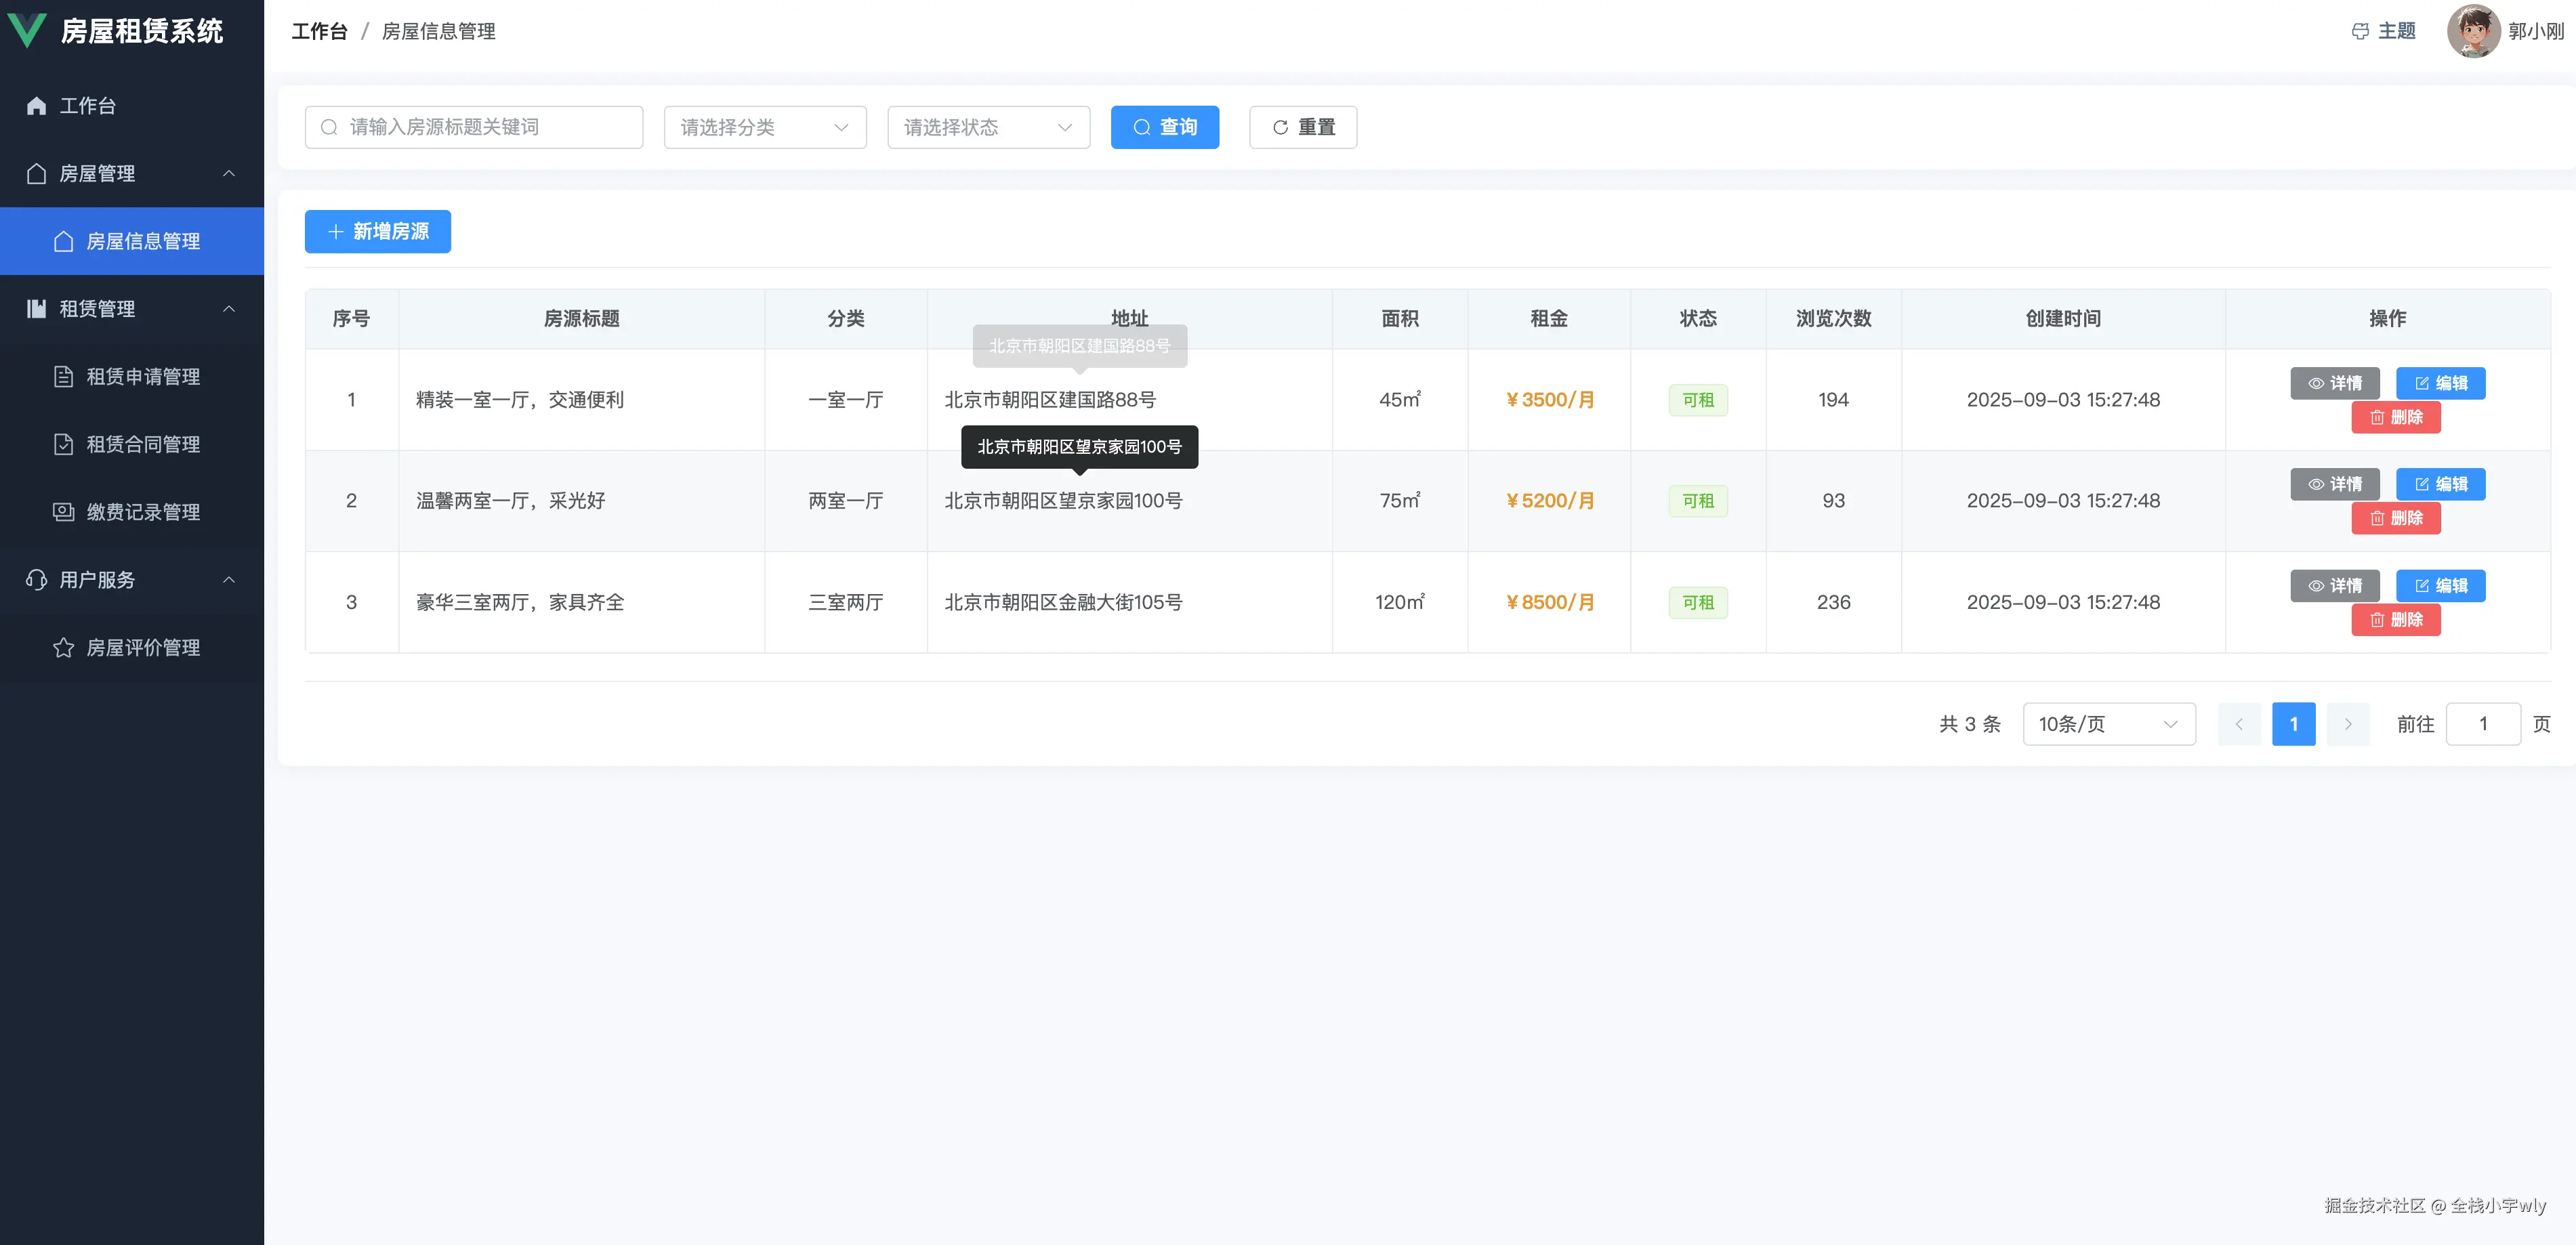
Task: Collapse the 租赁管理 sidebar section
Action: pyautogui.click(x=229, y=309)
